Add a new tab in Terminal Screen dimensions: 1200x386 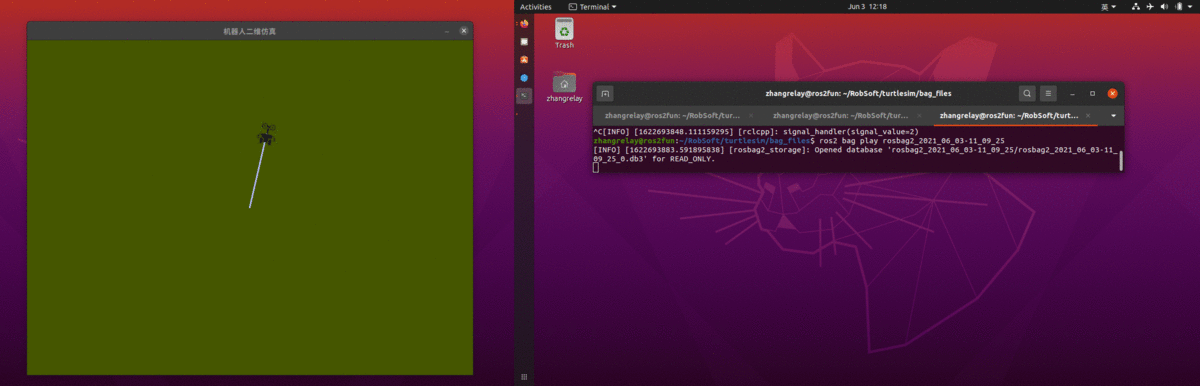605,93
